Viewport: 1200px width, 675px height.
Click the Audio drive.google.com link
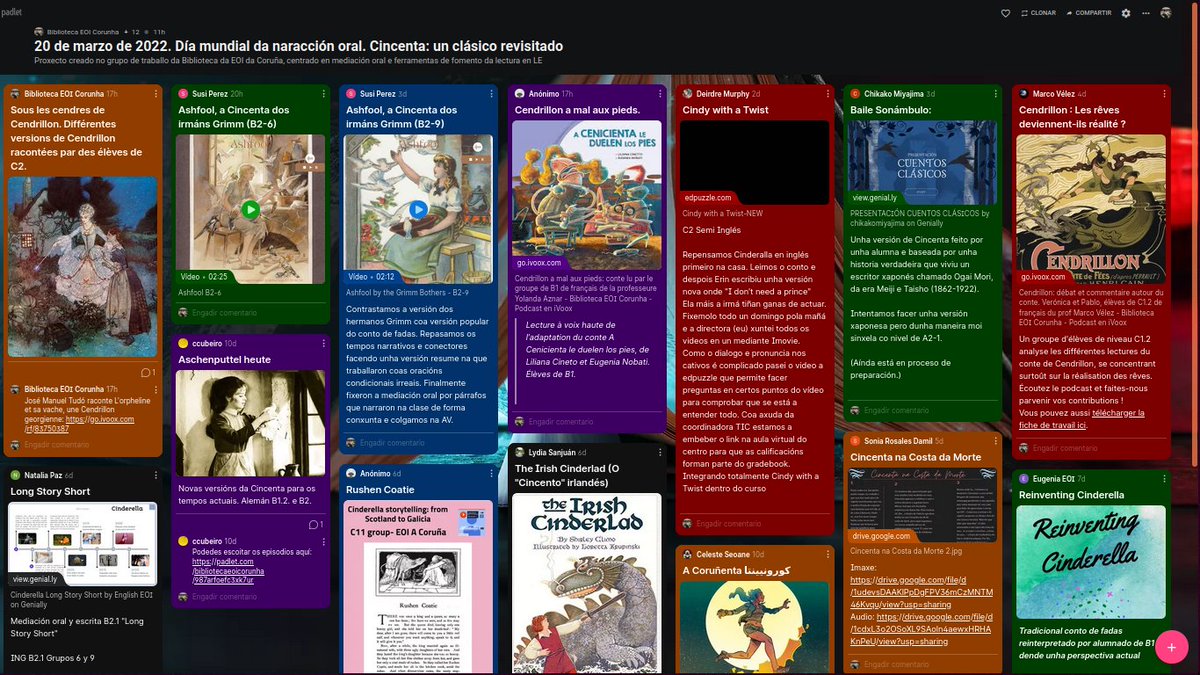click(x=921, y=629)
